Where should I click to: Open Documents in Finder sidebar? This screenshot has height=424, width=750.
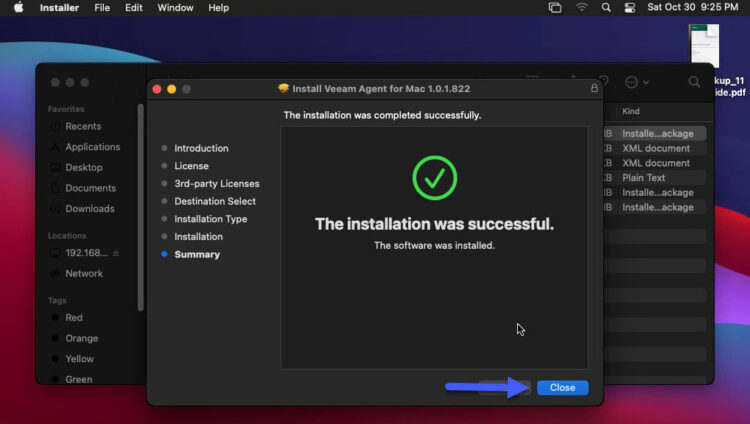tap(90, 188)
